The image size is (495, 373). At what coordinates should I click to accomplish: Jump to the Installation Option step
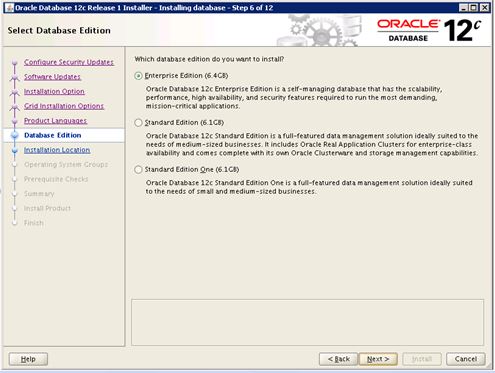(54, 91)
